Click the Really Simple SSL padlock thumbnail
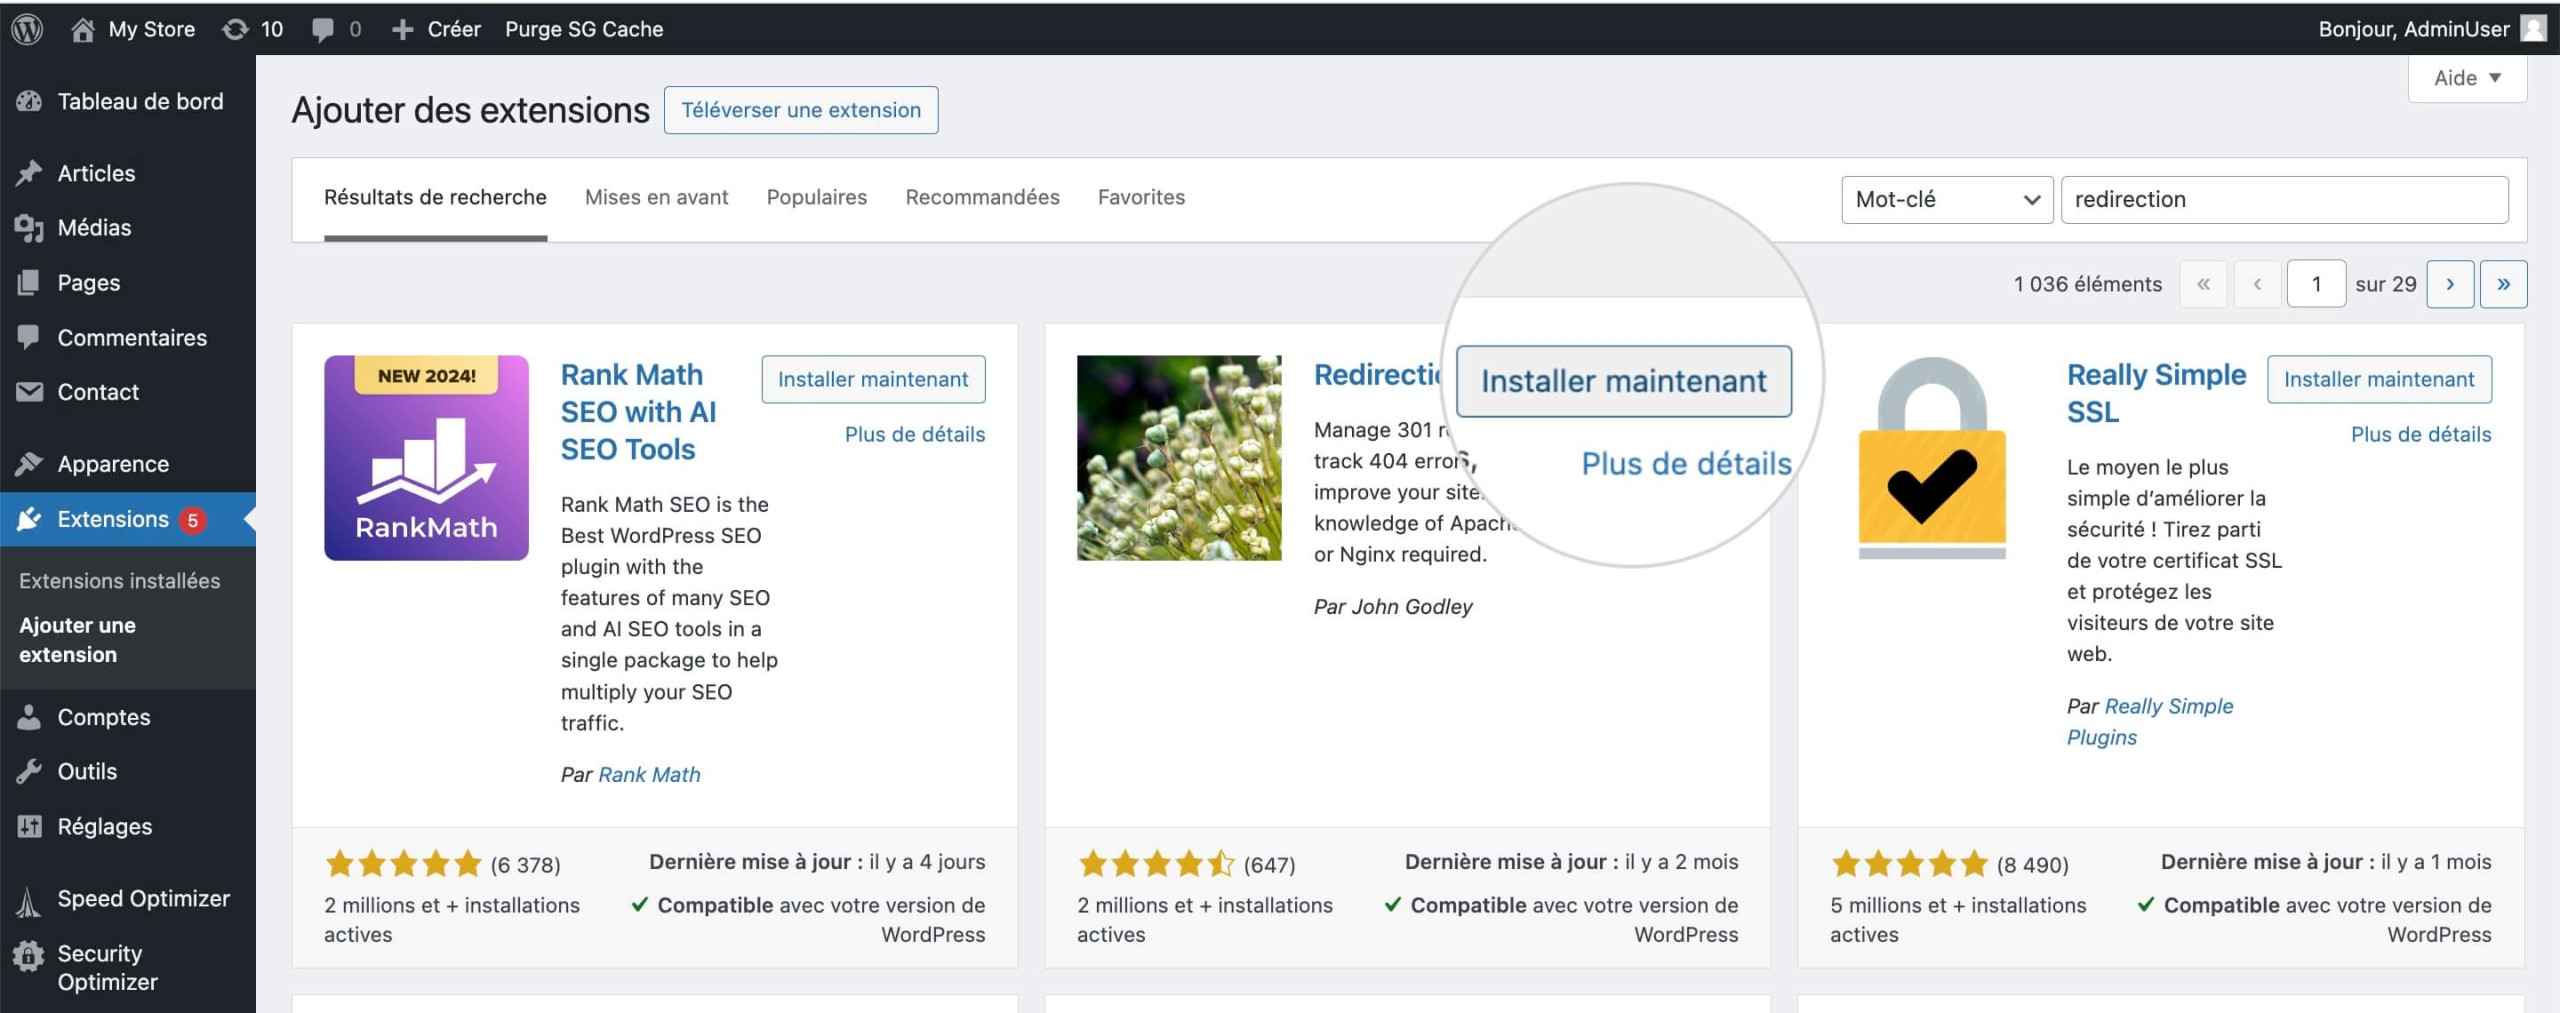This screenshot has width=2560, height=1013. click(1932, 458)
